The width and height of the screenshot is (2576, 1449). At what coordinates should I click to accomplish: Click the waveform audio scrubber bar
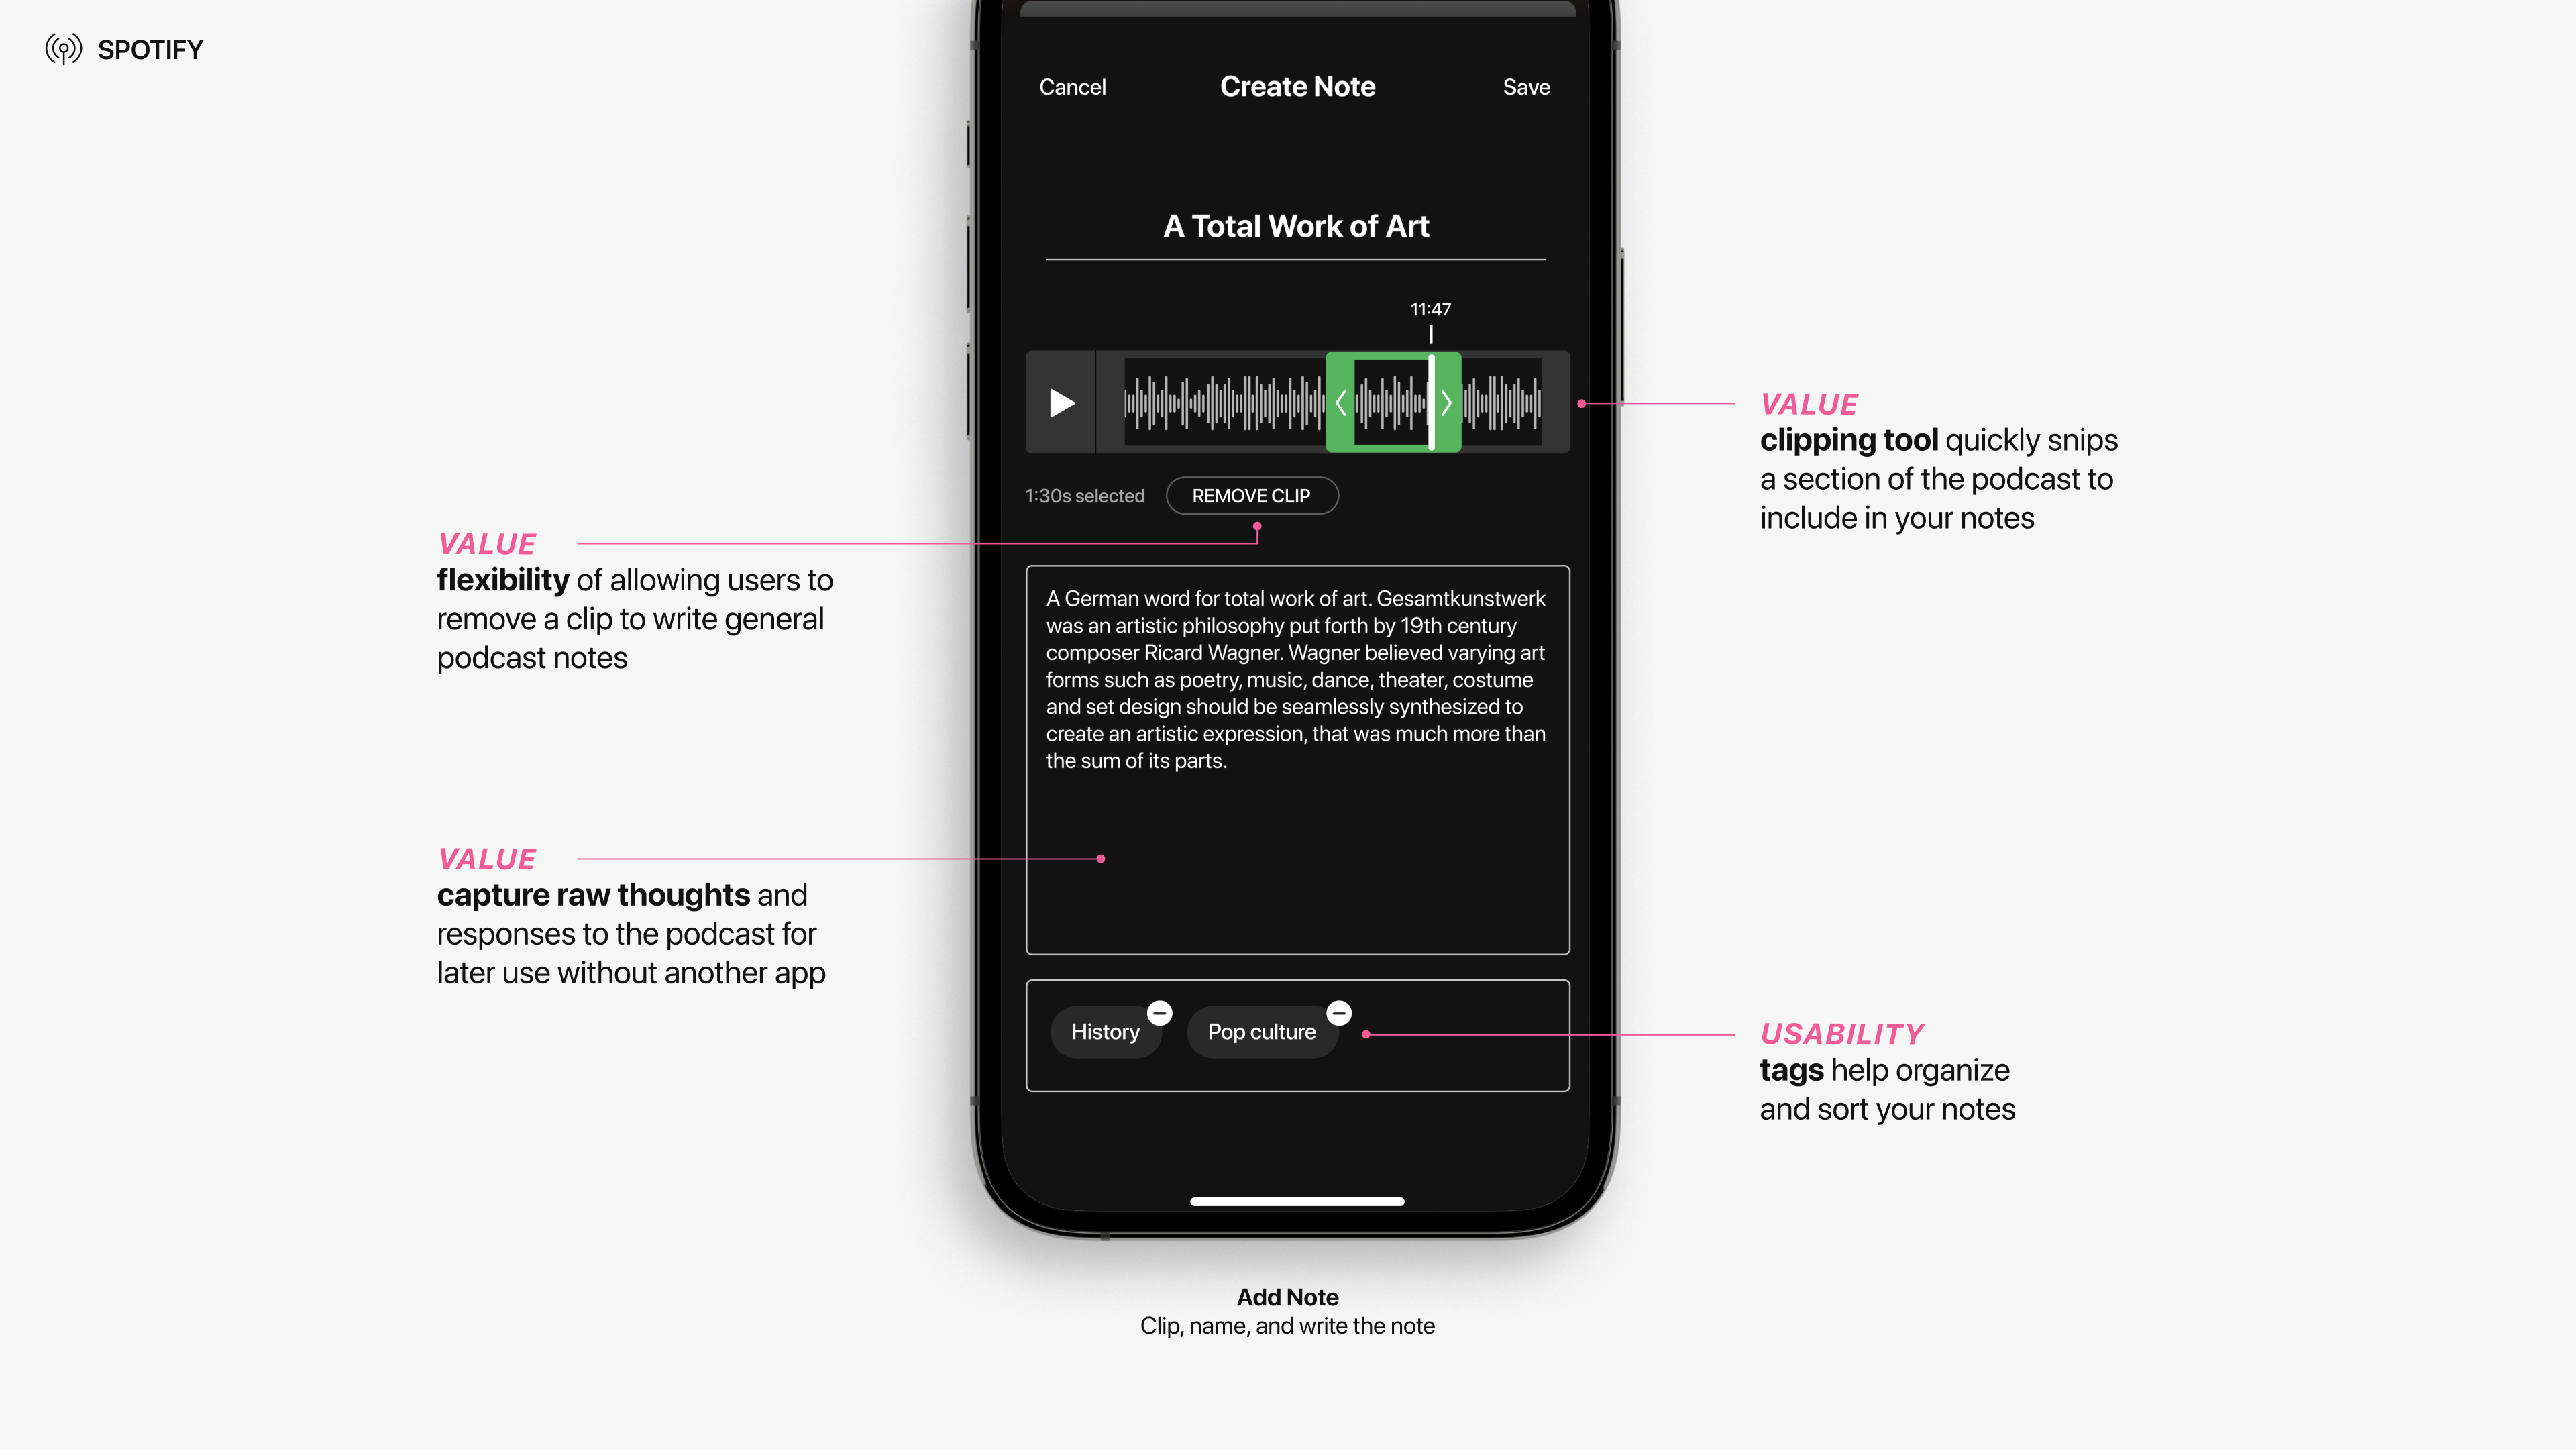click(1297, 402)
